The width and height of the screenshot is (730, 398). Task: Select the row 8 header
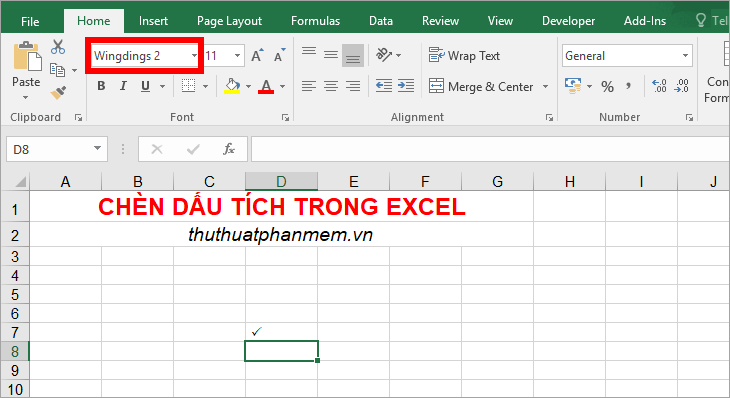[x=15, y=351]
